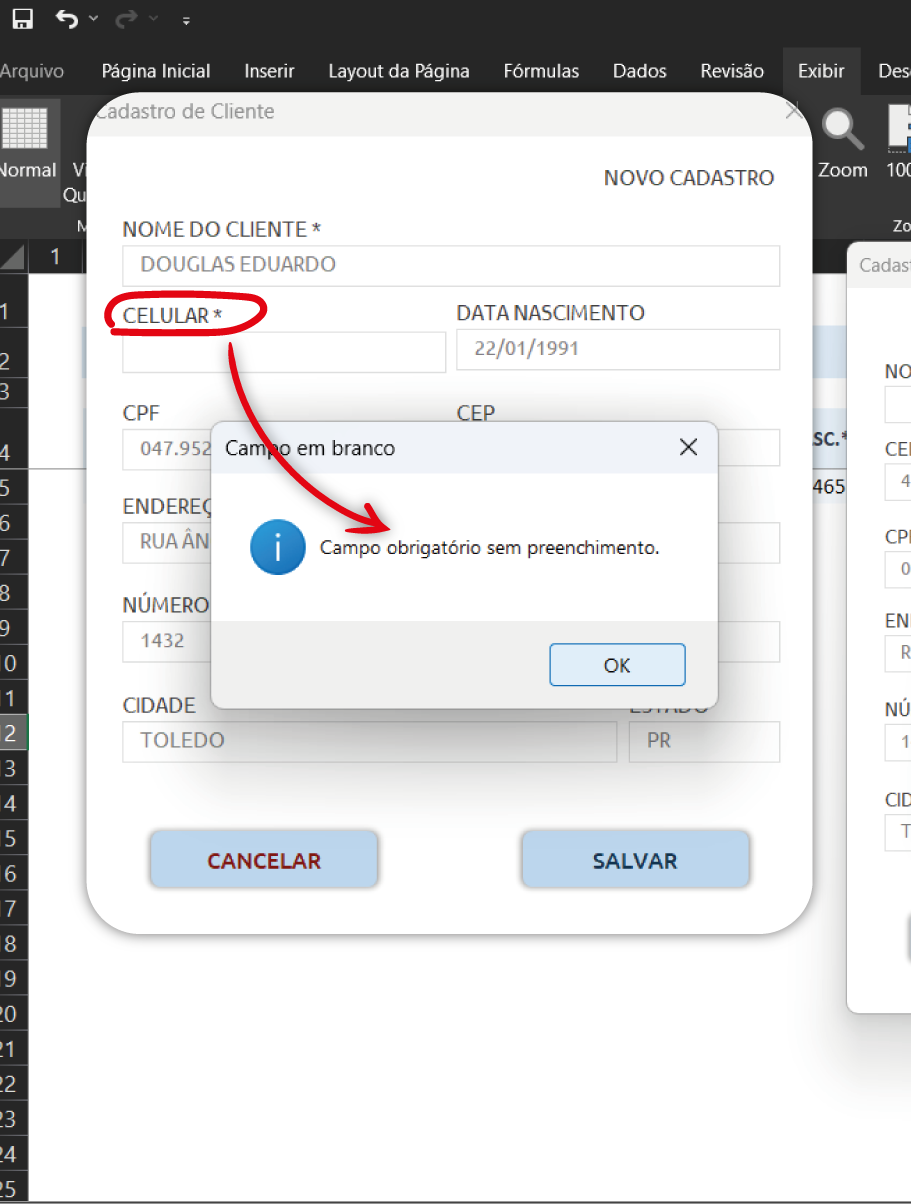Image resolution: width=911 pixels, height=1204 pixels.
Task: Open the Undo history dropdown arrow
Action: pyautogui.click(x=93, y=19)
